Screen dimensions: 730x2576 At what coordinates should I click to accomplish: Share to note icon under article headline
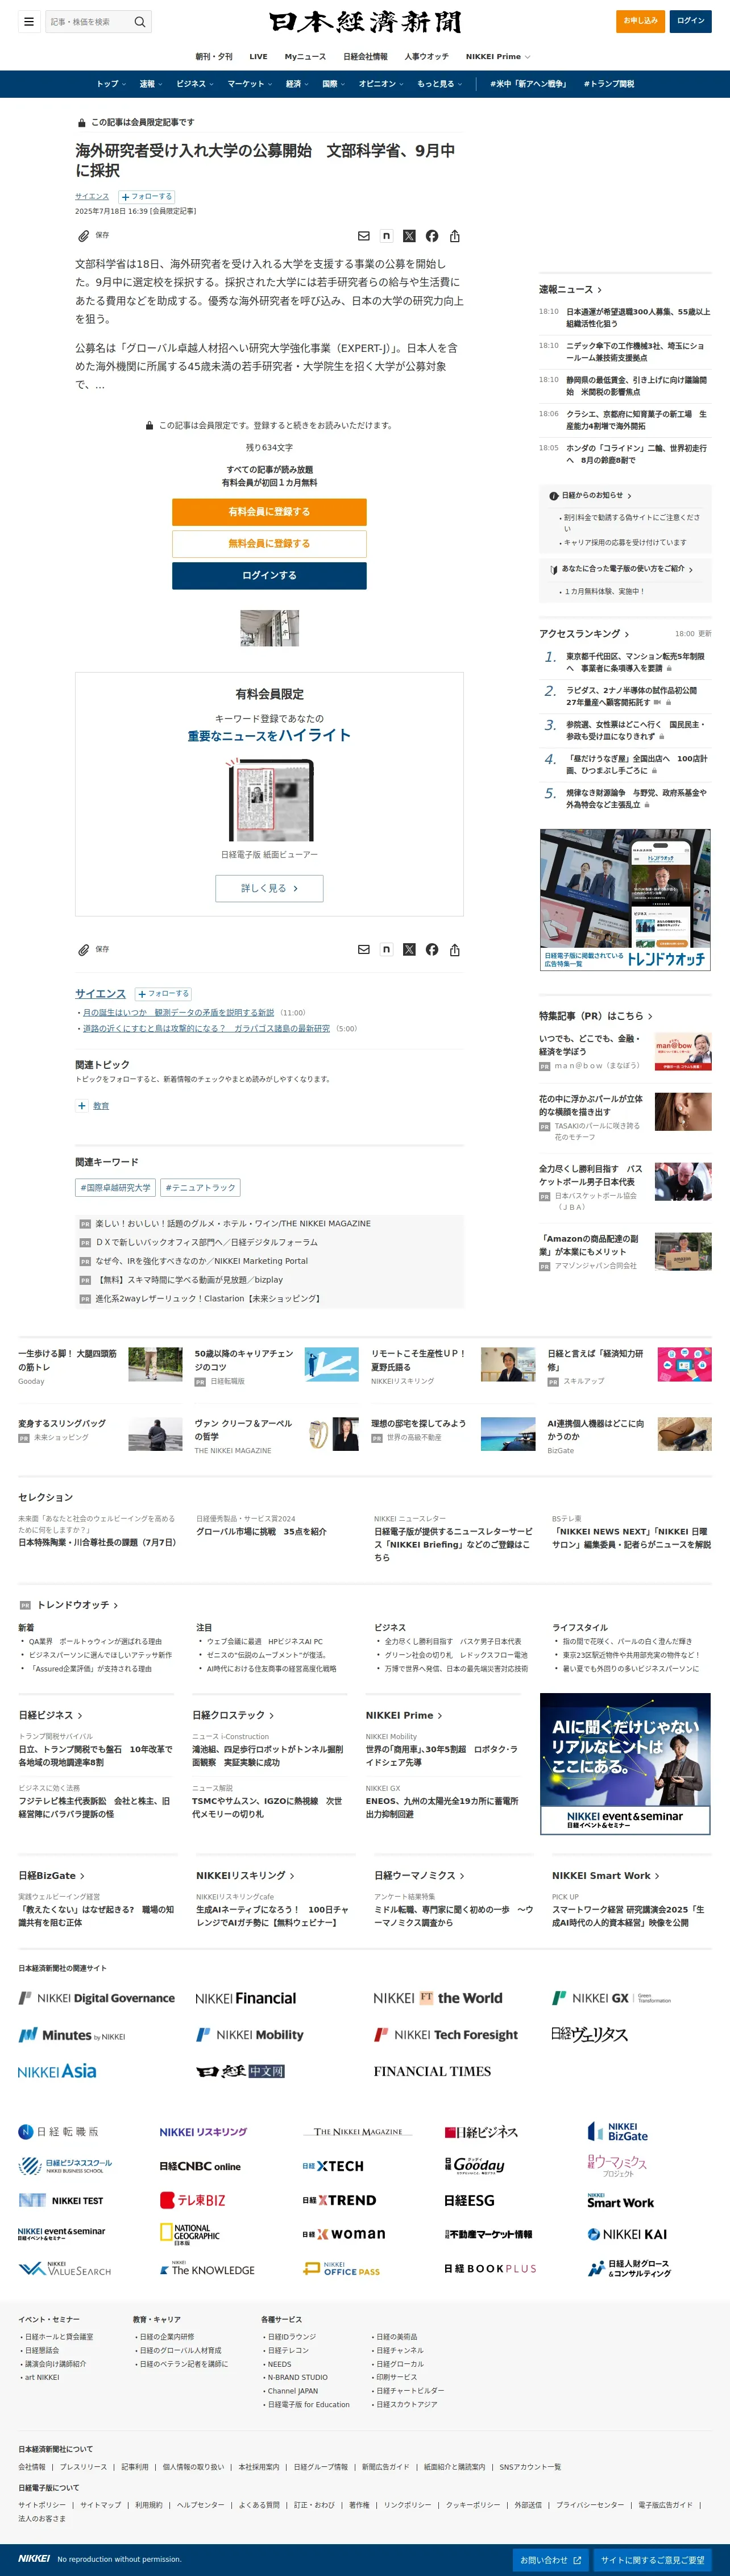coord(386,236)
